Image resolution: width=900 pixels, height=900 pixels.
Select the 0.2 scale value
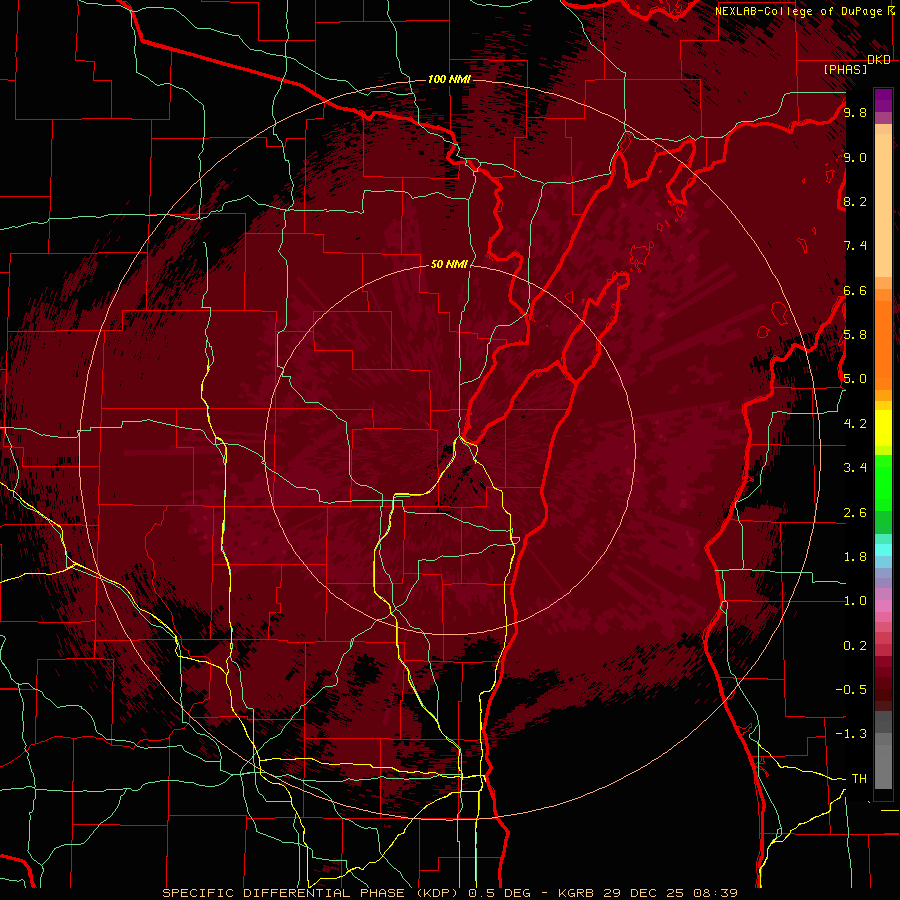855,646
